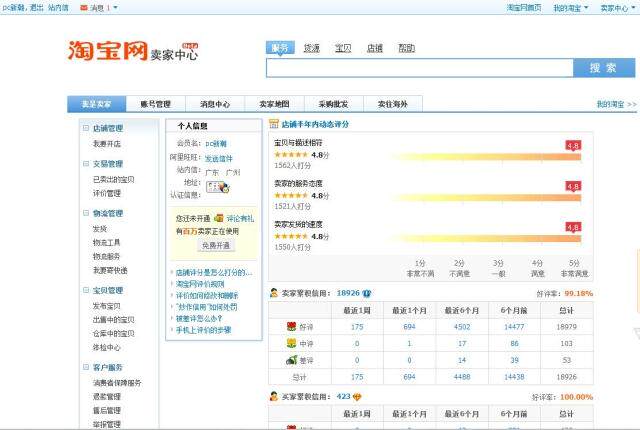
Task: Click the 4.8 badge for 卖家发货的速度
Action: [x=573, y=227]
